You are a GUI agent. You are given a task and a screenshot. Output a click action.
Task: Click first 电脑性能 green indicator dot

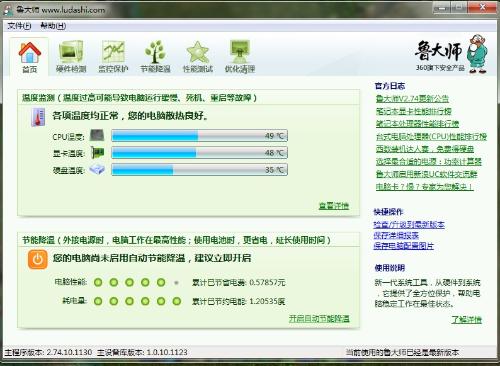click(98, 283)
